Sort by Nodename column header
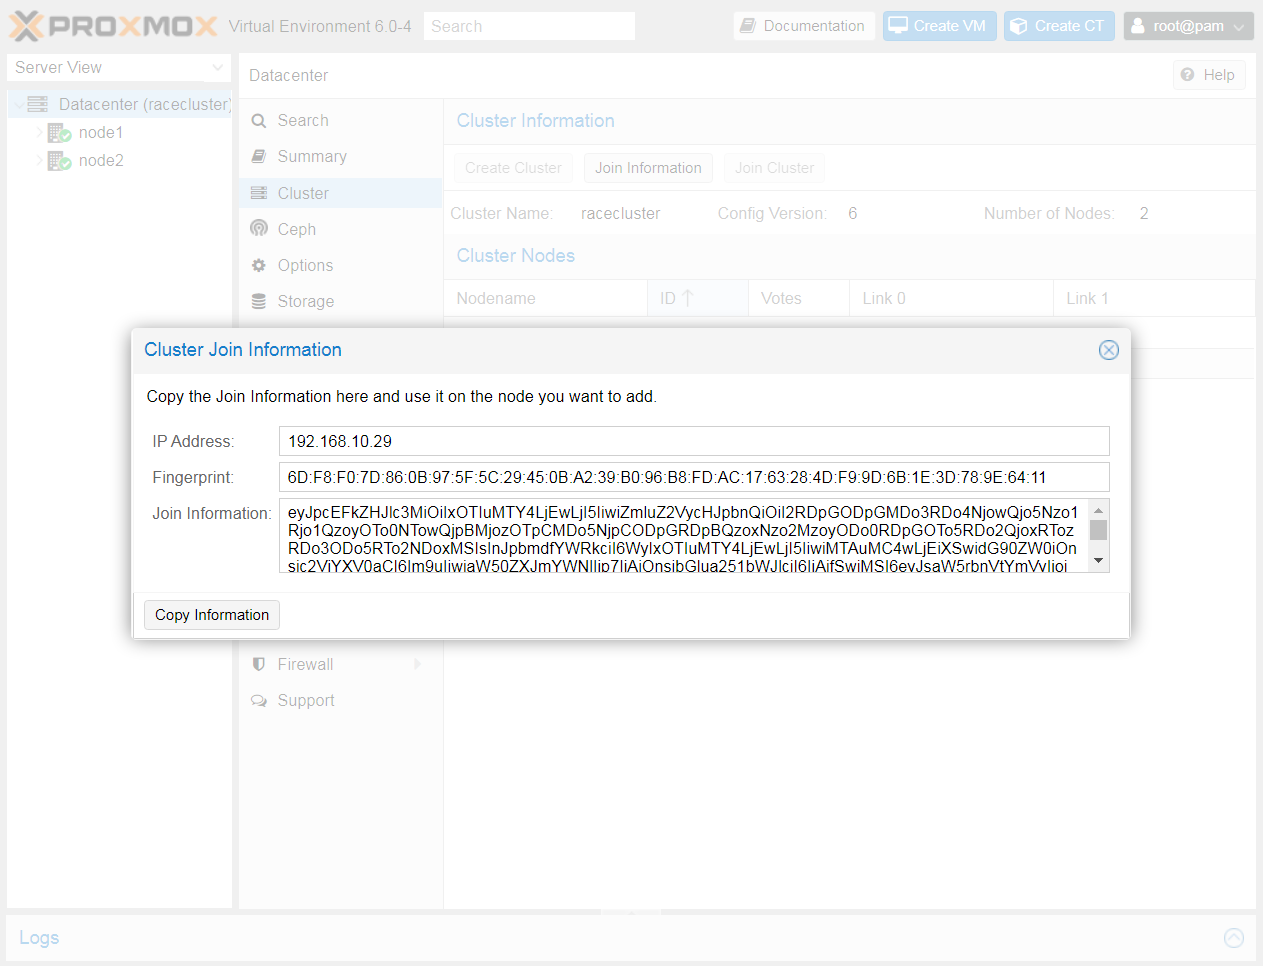Screen dimensions: 1263x966 tap(546, 298)
